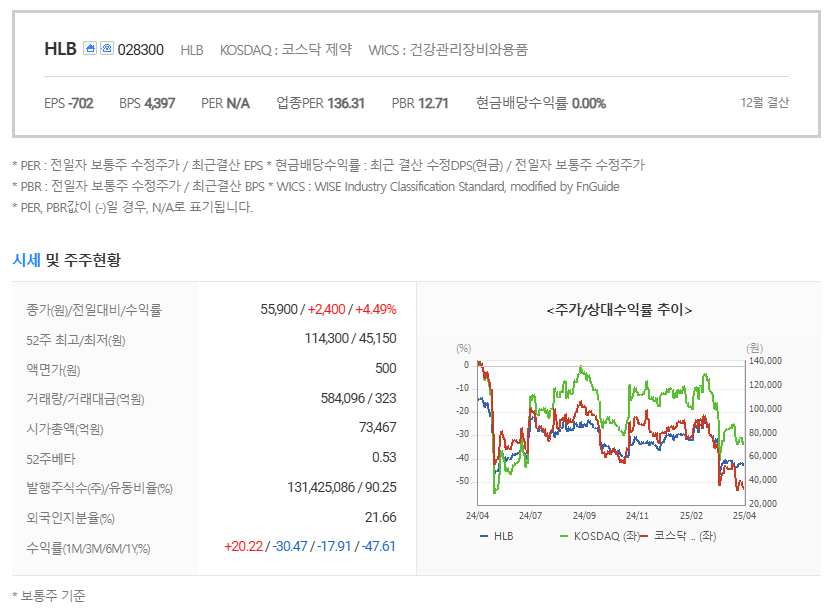The width and height of the screenshot is (824, 609).
Task: Click foreign ownership value 21.66
Action: coord(380,518)
